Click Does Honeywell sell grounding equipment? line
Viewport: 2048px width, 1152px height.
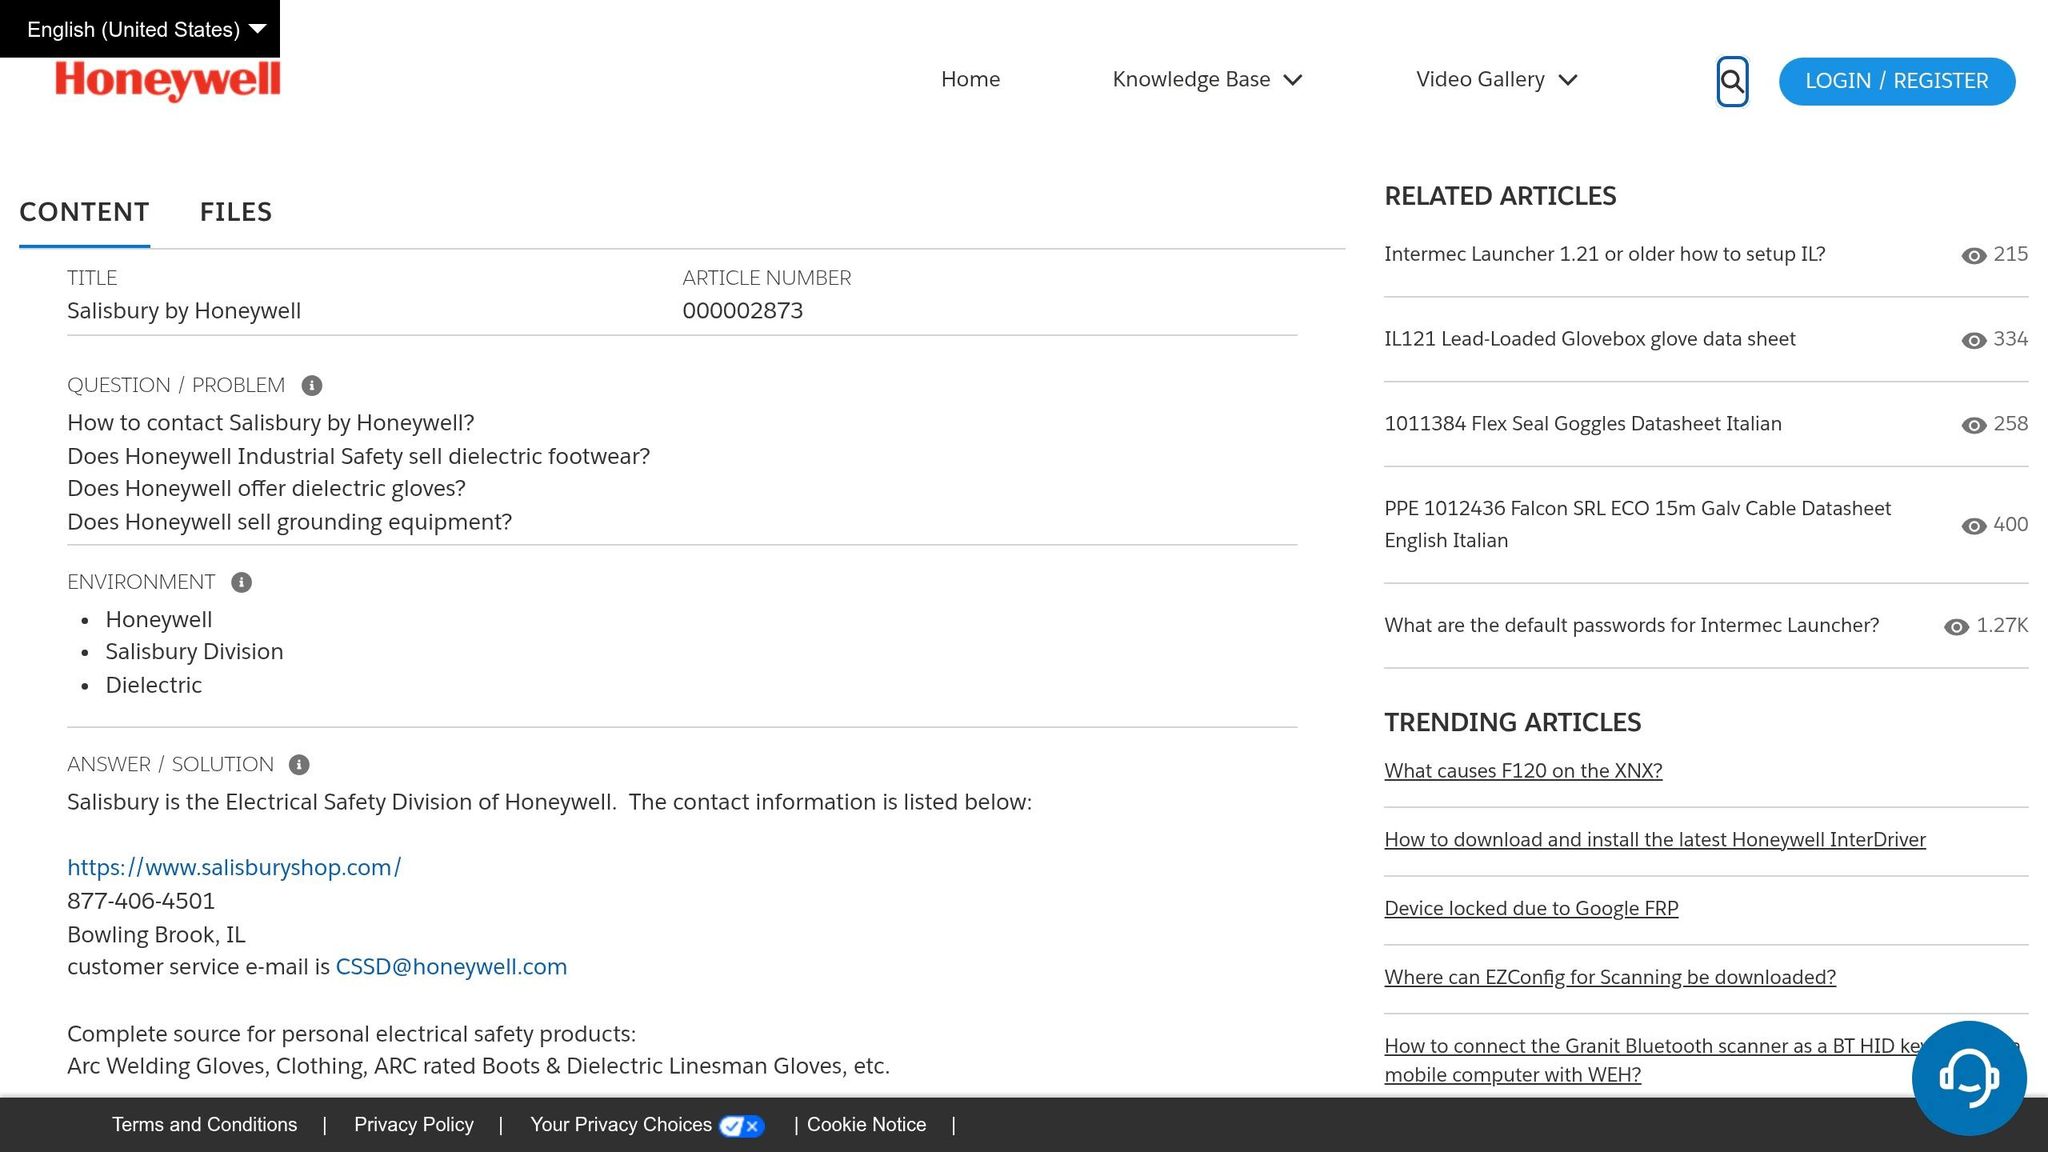(x=289, y=522)
